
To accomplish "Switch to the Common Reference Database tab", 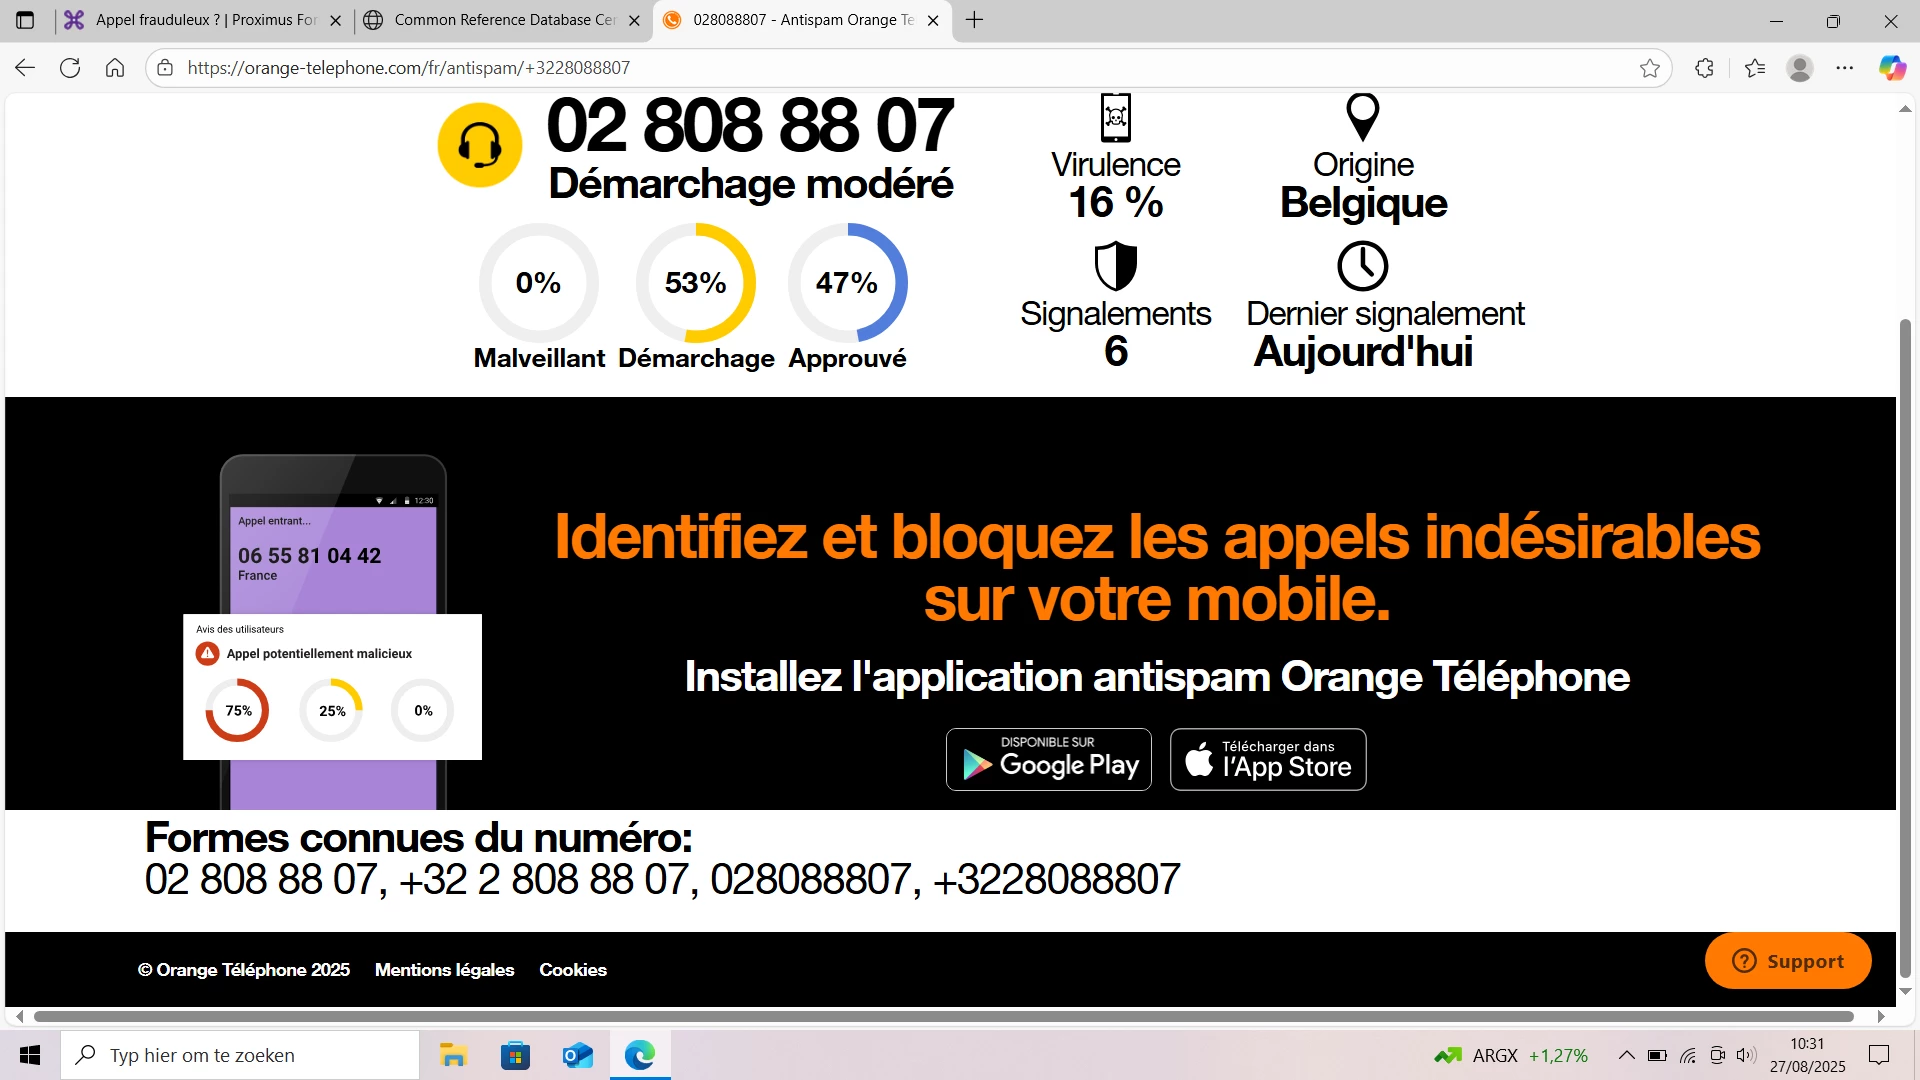I will pos(504,20).
